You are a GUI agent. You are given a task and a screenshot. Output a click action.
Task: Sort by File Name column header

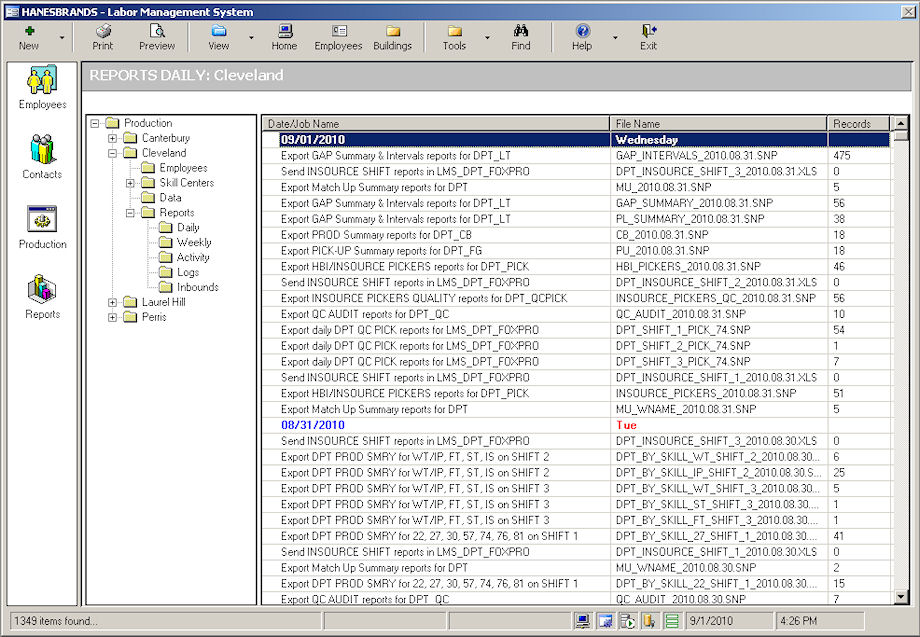pos(719,124)
